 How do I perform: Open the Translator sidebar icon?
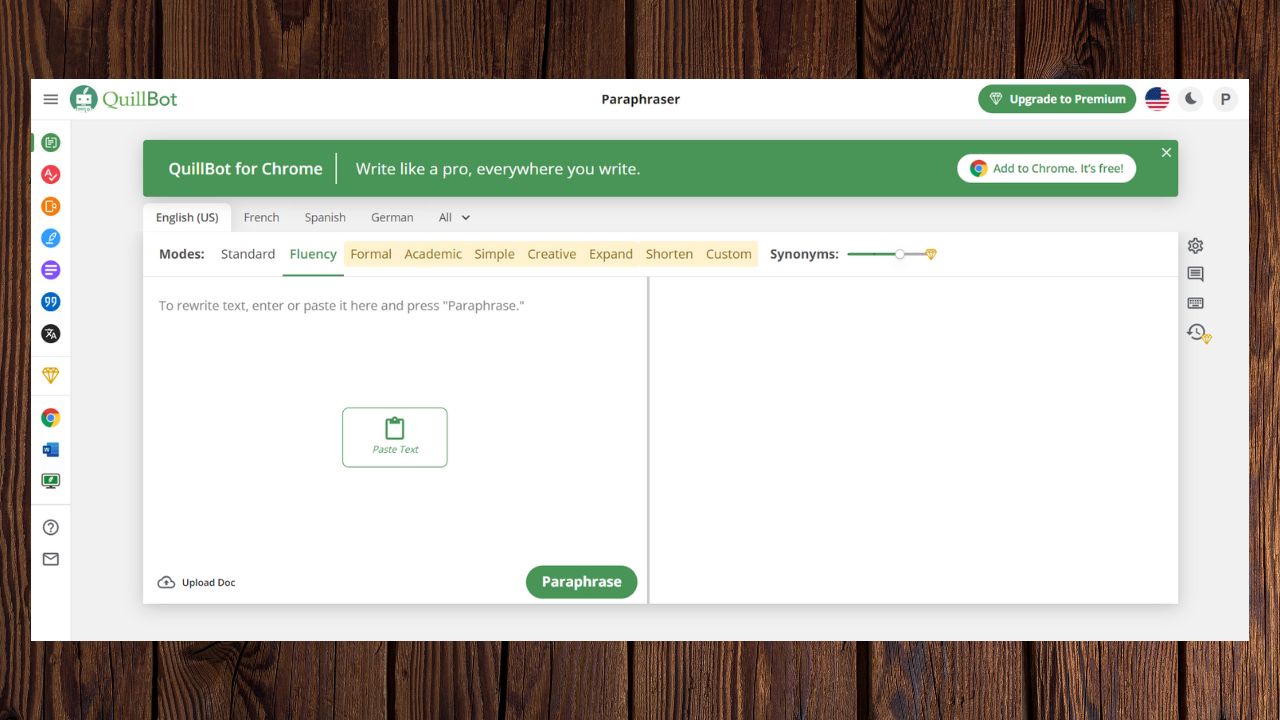pyautogui.click(x=51, y=334)
